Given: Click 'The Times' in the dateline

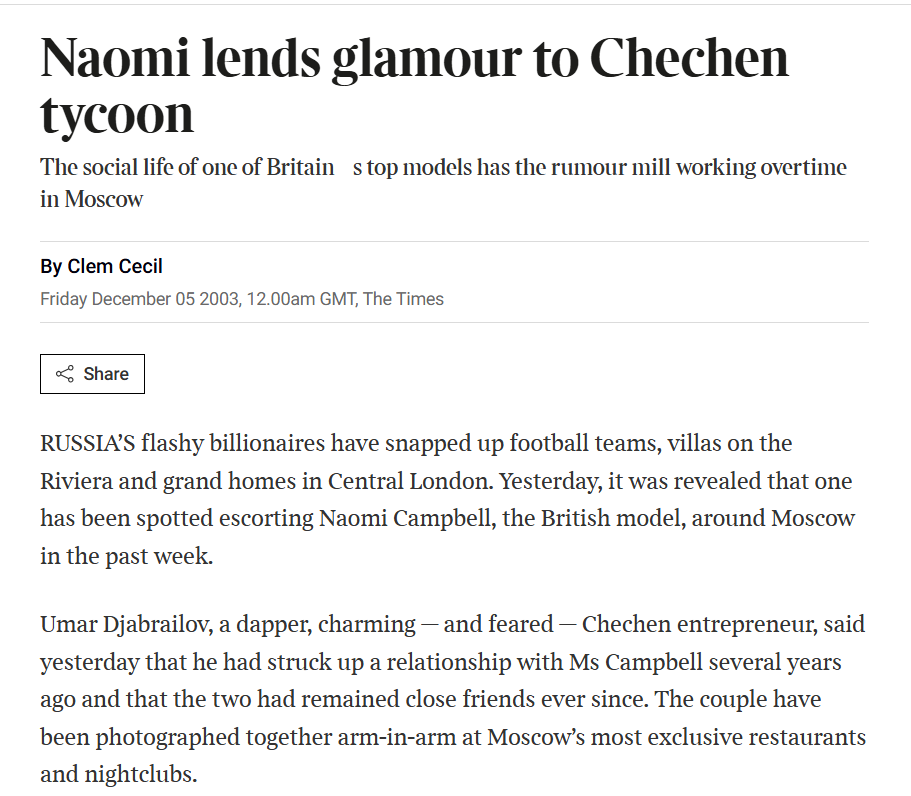Looking at the screenshot, I should [x=403, y=299].
